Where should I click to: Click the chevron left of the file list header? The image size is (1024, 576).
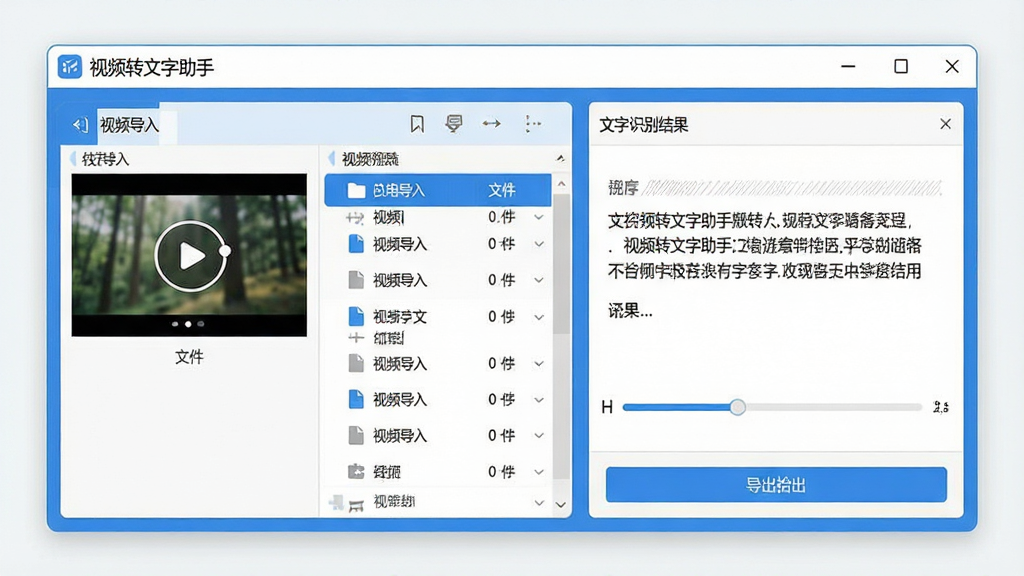(332, 159)
